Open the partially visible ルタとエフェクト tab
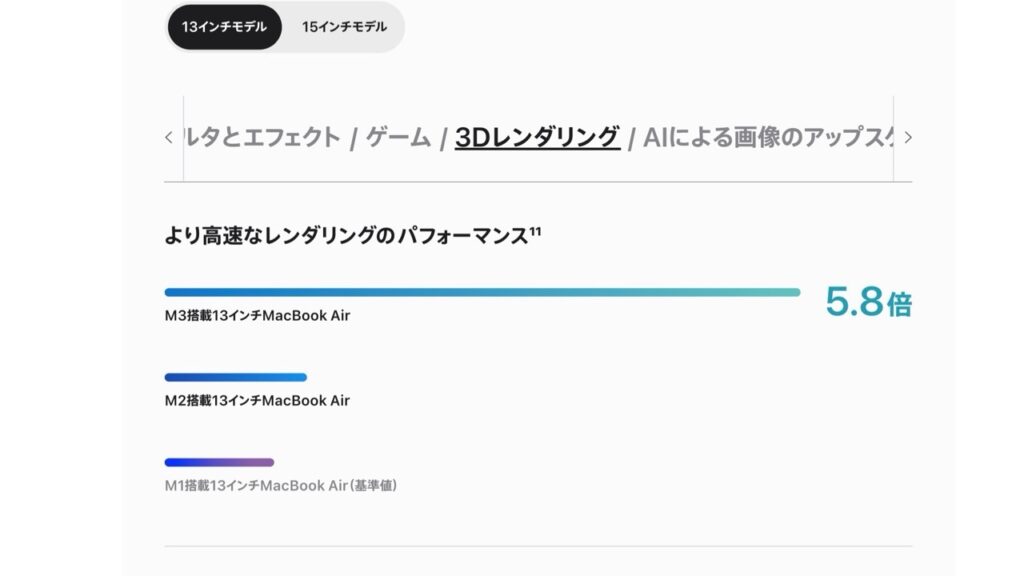This screenshot has width=1024, height=576. pyautogui.click(x=264, y=138)
